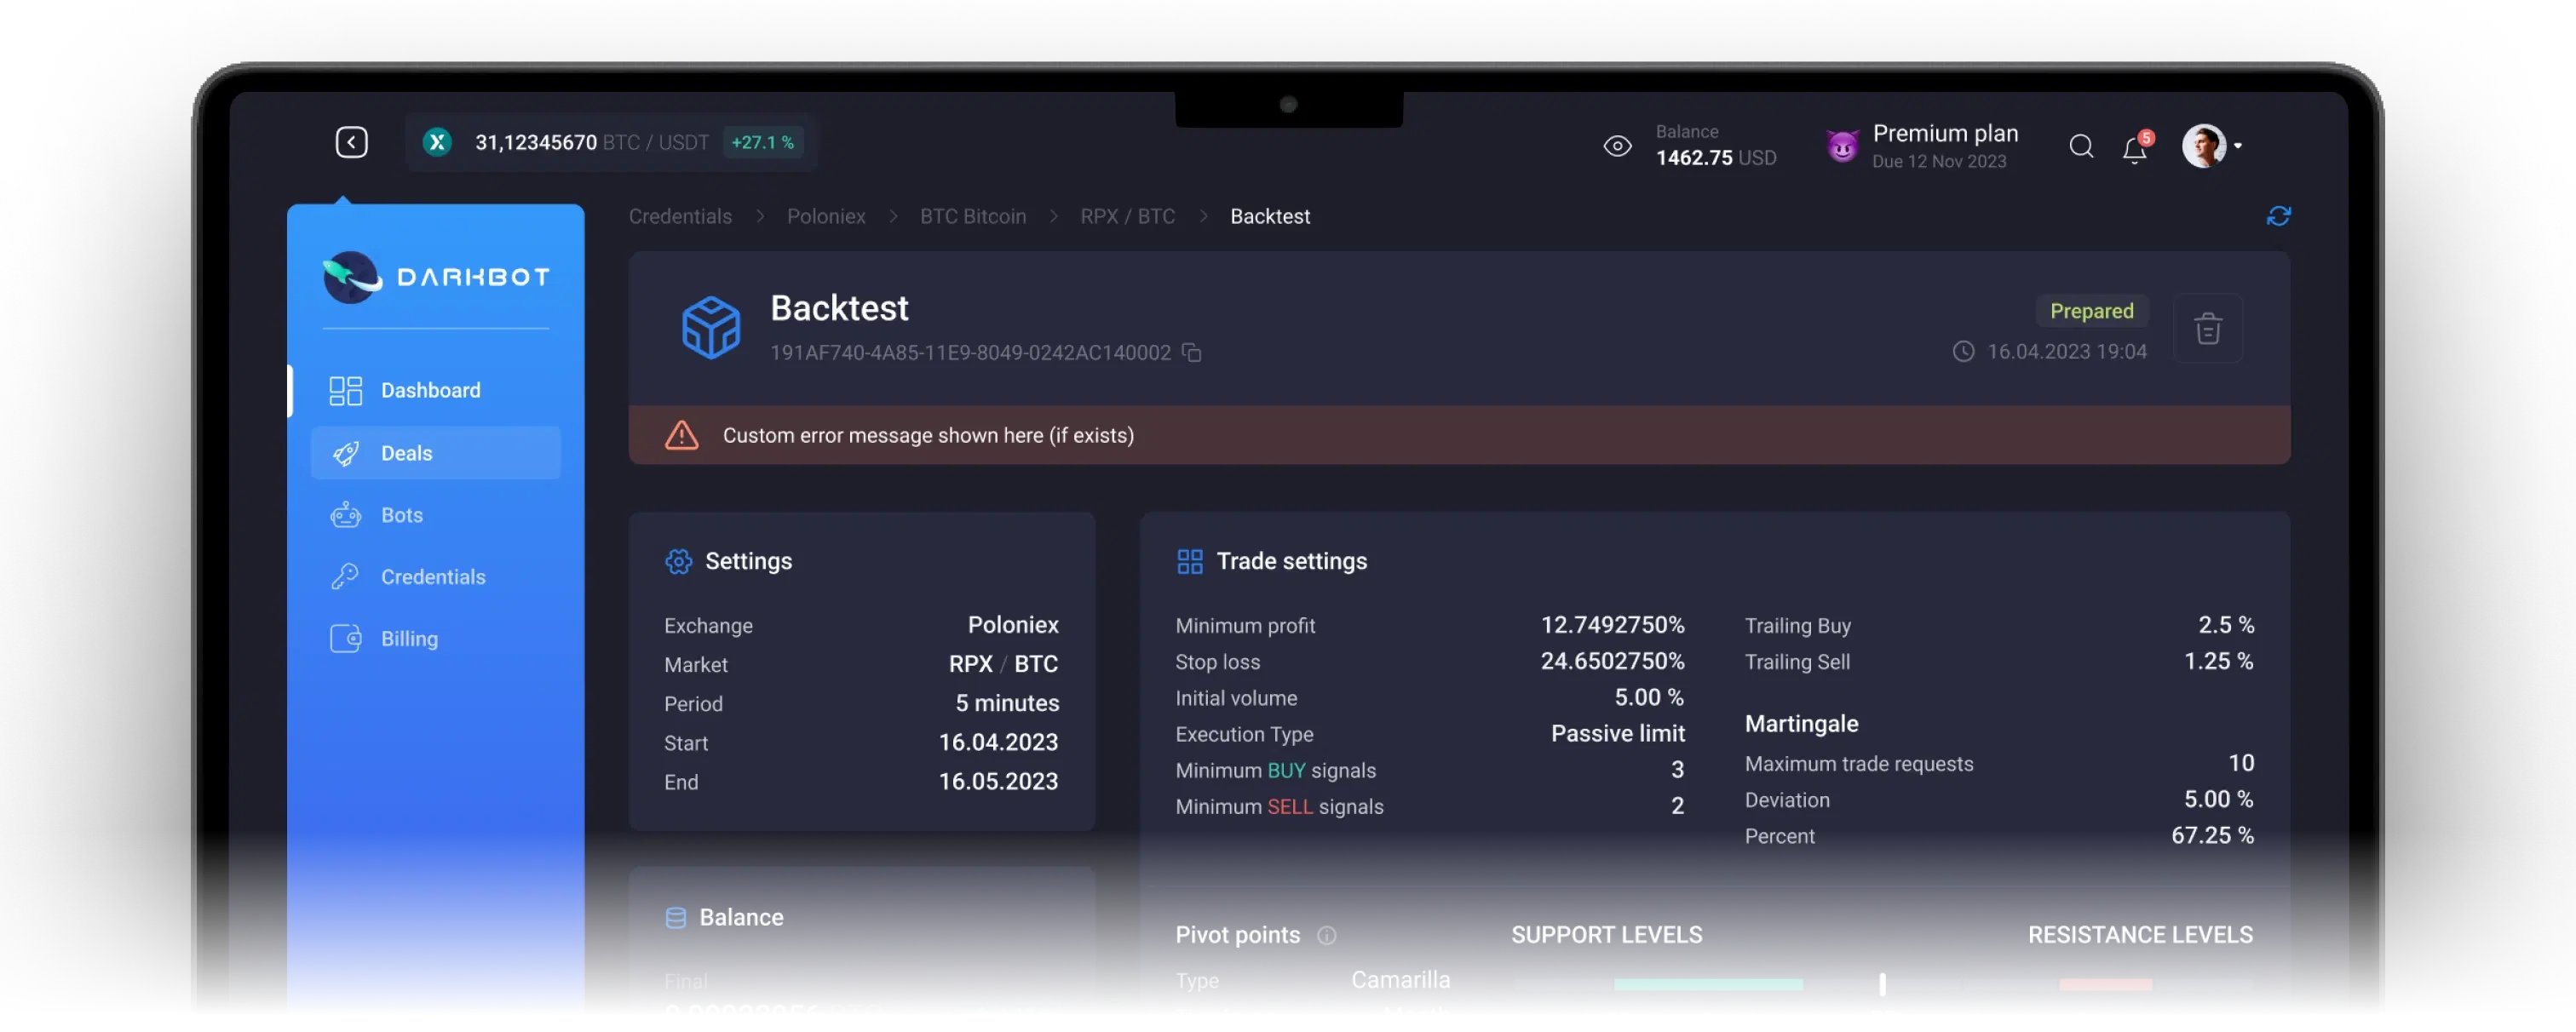Select the Dashboard menu item

430,390
